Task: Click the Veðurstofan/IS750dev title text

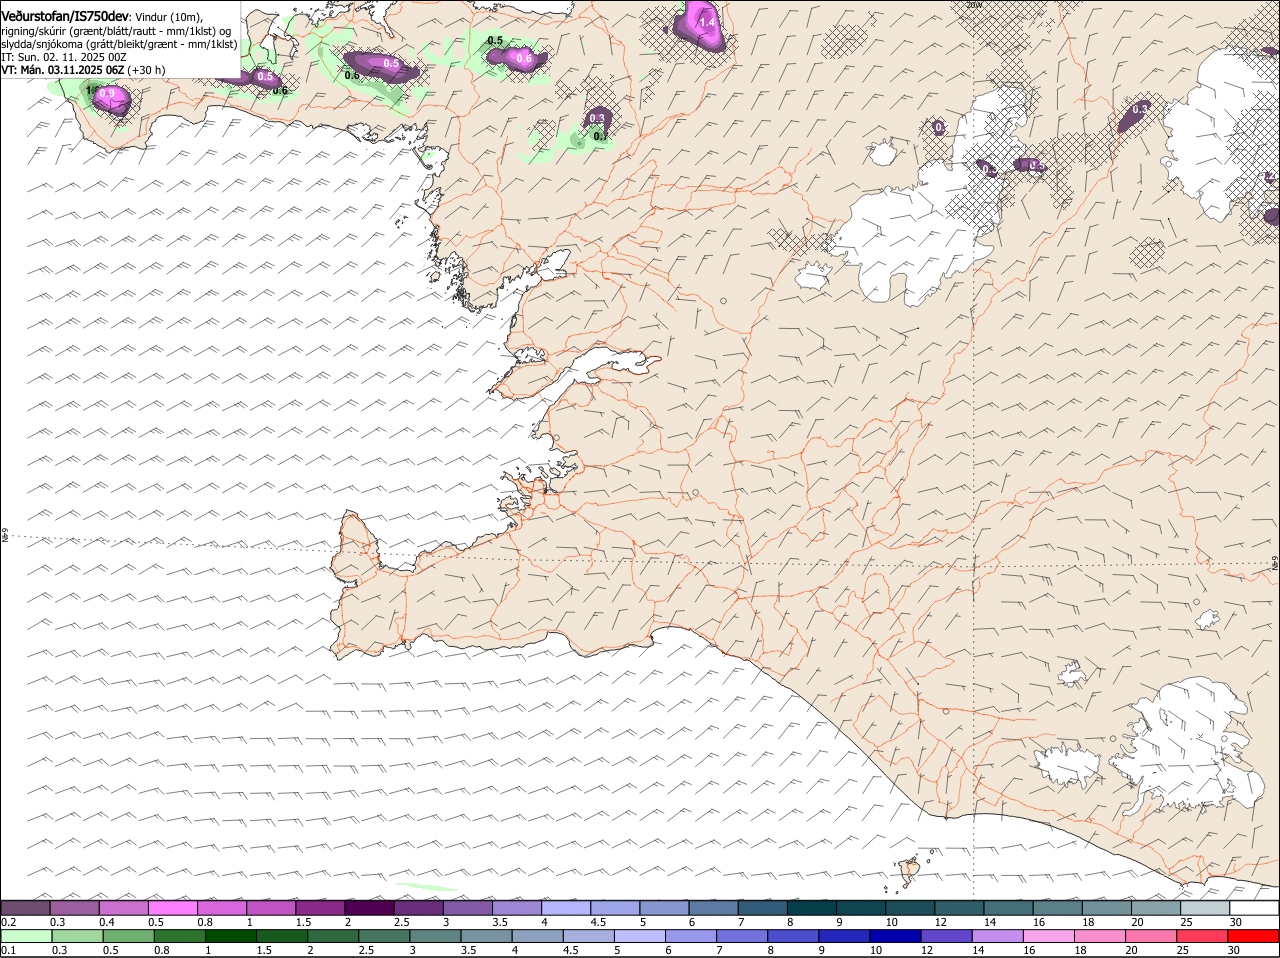Action: tap(64, 15)
